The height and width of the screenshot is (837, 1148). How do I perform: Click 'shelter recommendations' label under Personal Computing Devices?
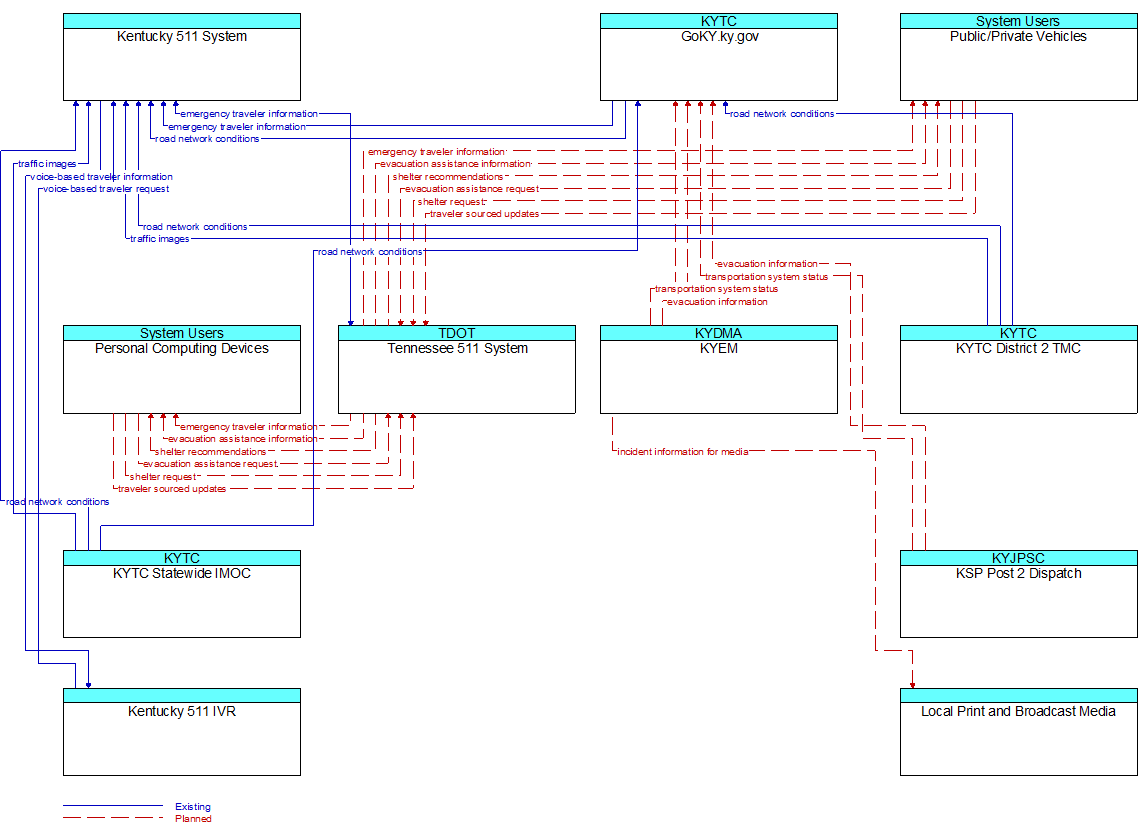210,452
